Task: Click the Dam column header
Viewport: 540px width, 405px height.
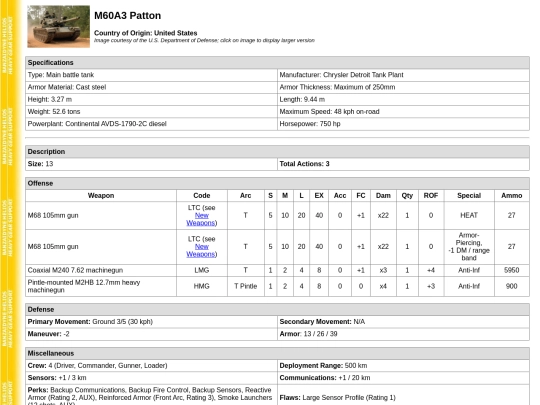Action: [x=383, y=196]
